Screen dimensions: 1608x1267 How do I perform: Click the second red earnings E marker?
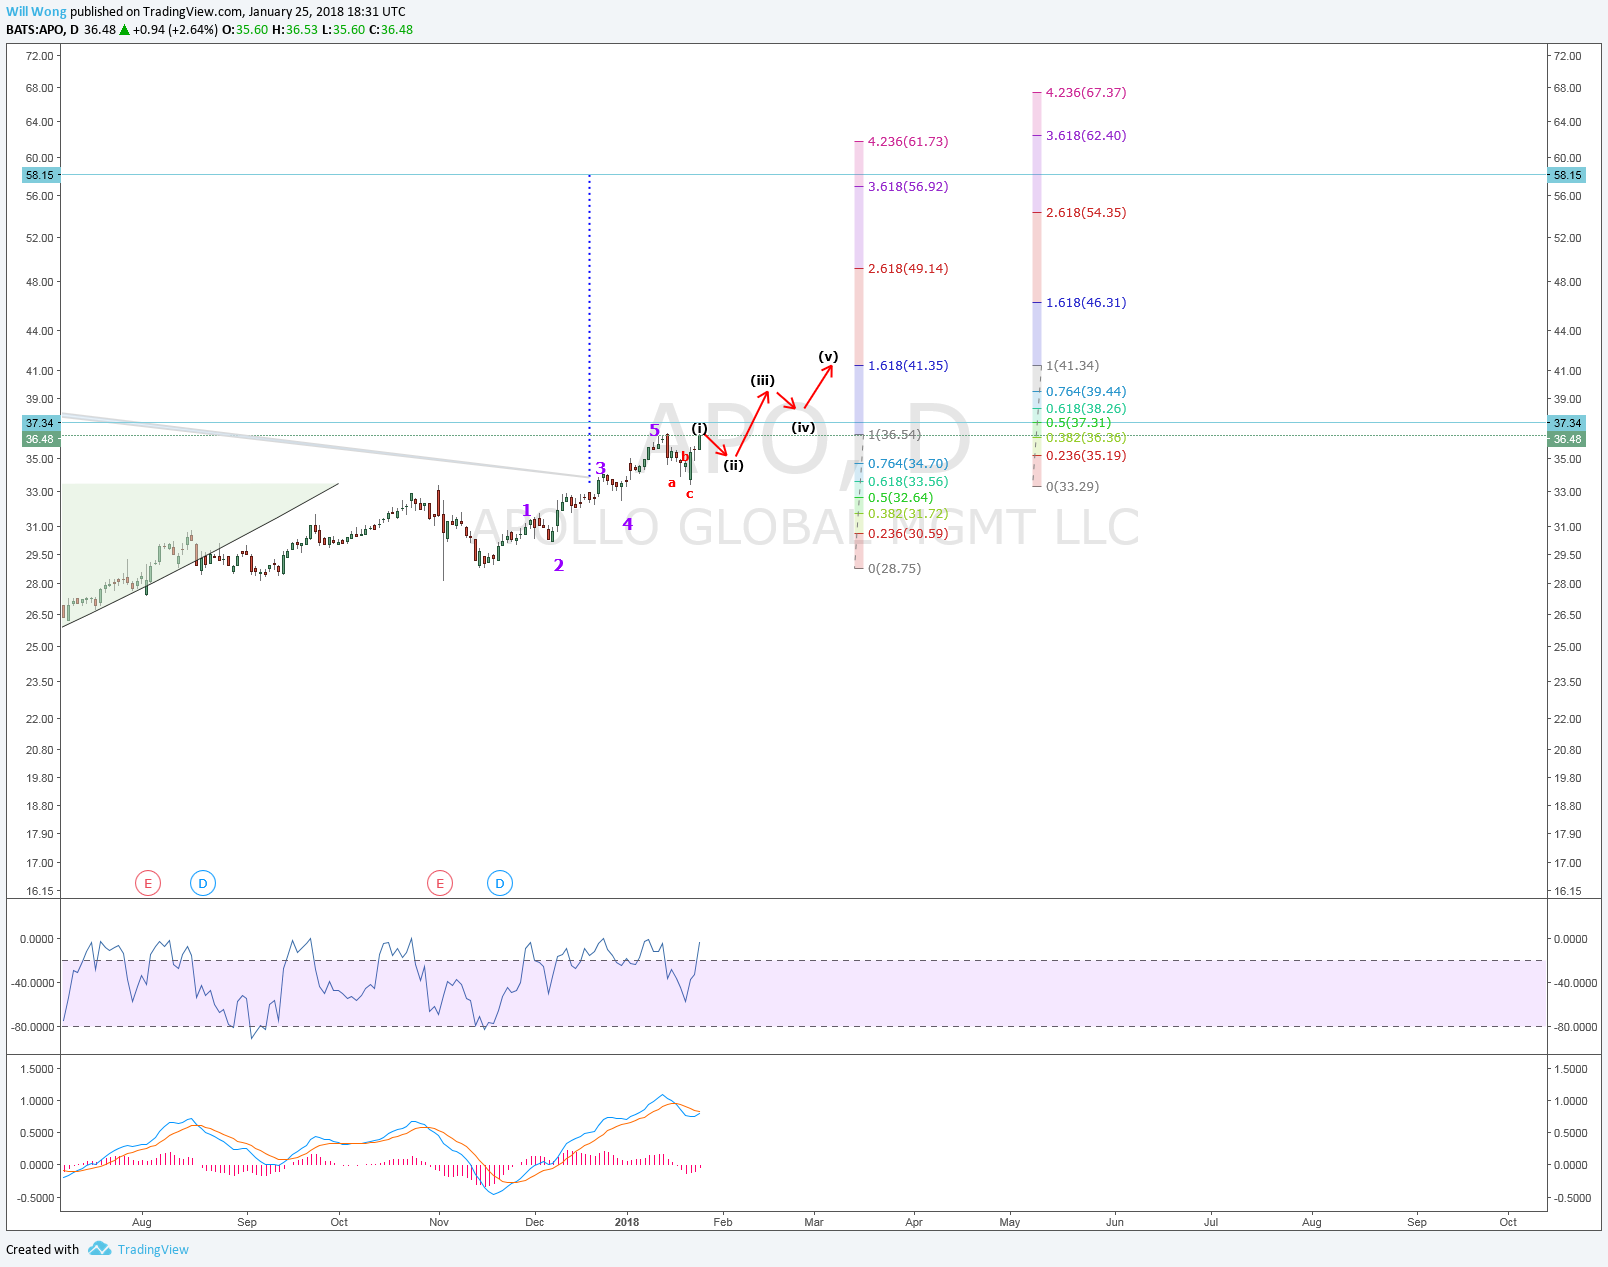click(440, 883)
